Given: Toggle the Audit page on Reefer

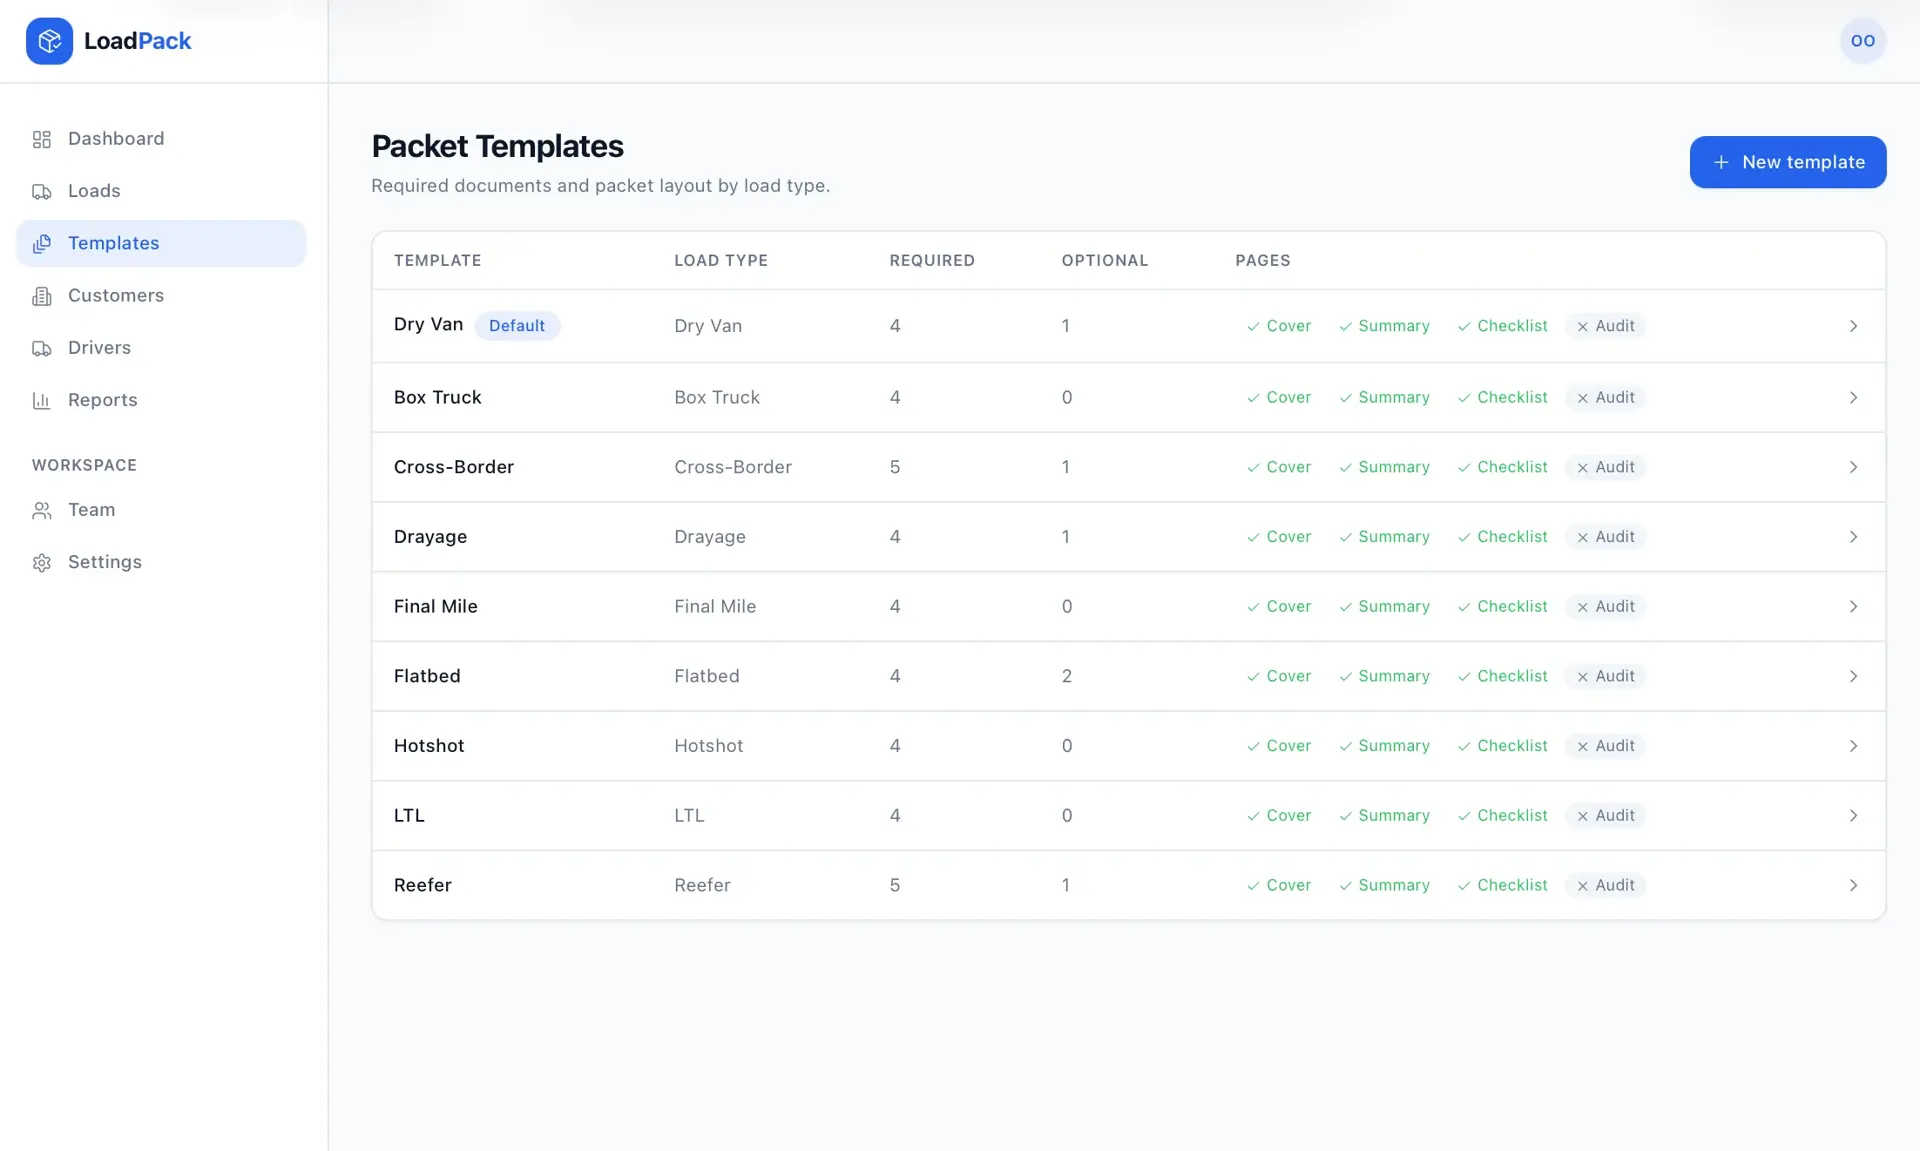Looking at the screenshot, I should tap(1605, 885).
